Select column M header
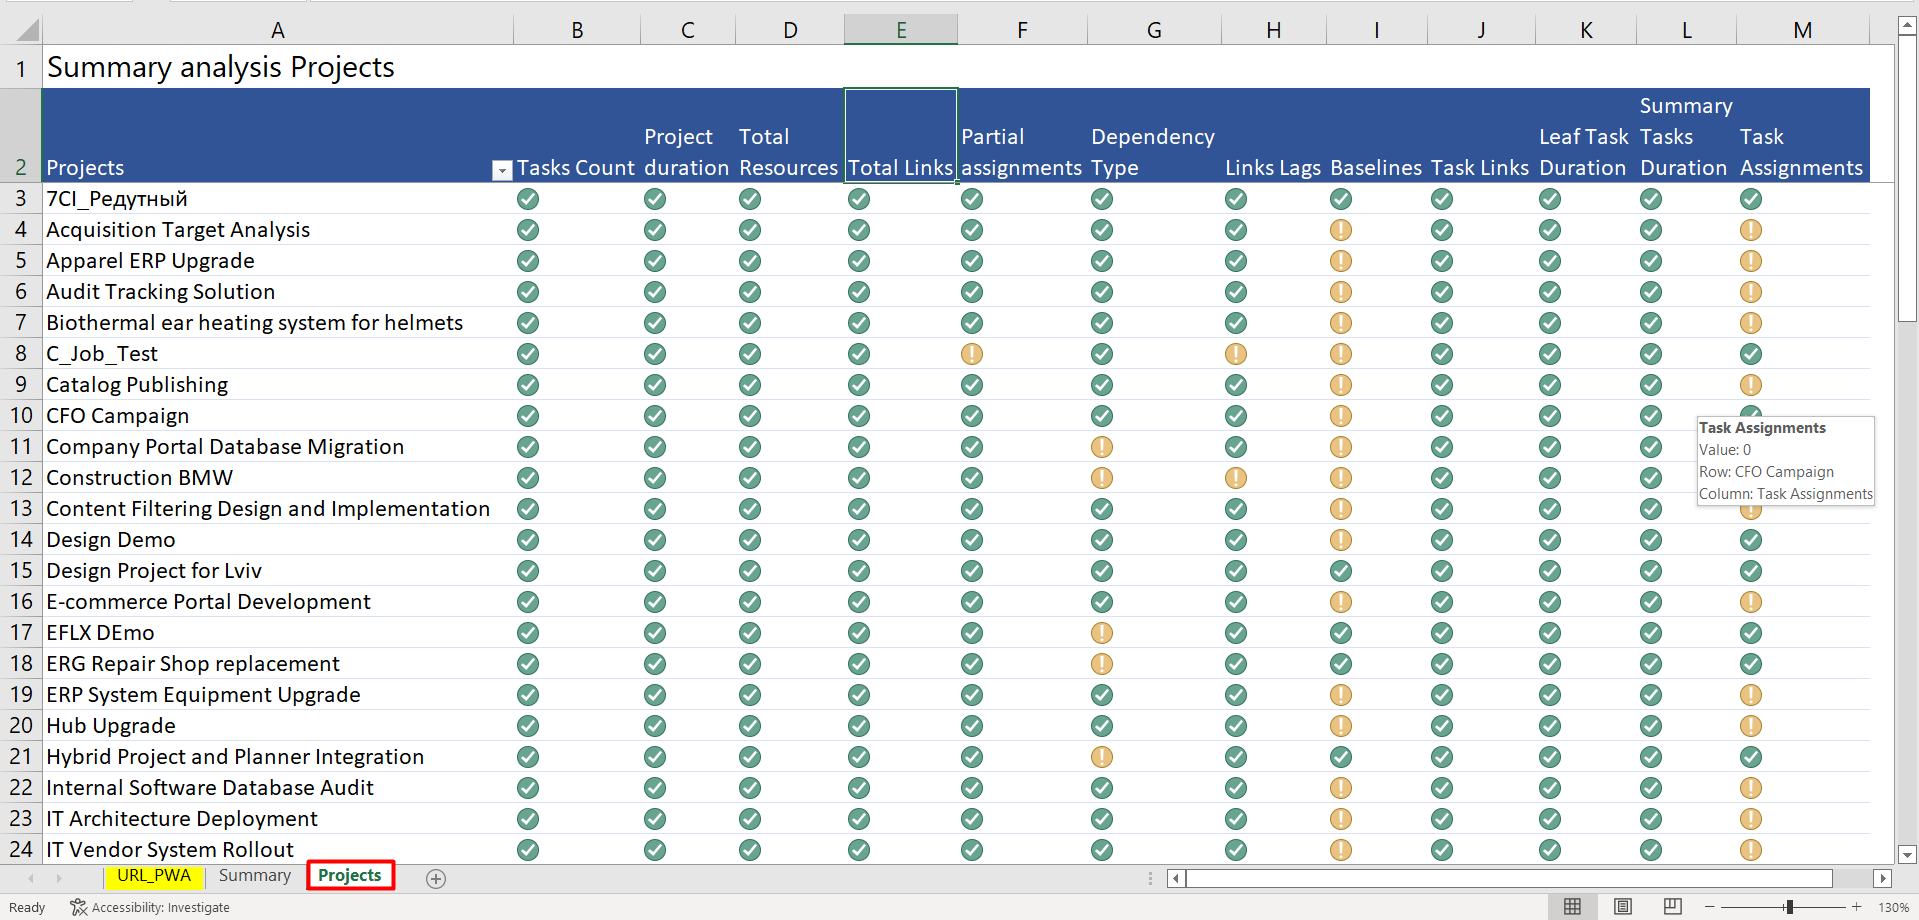Image resolution: width=1919 pixels, height=920 pixels. (x=1803, y=30)
